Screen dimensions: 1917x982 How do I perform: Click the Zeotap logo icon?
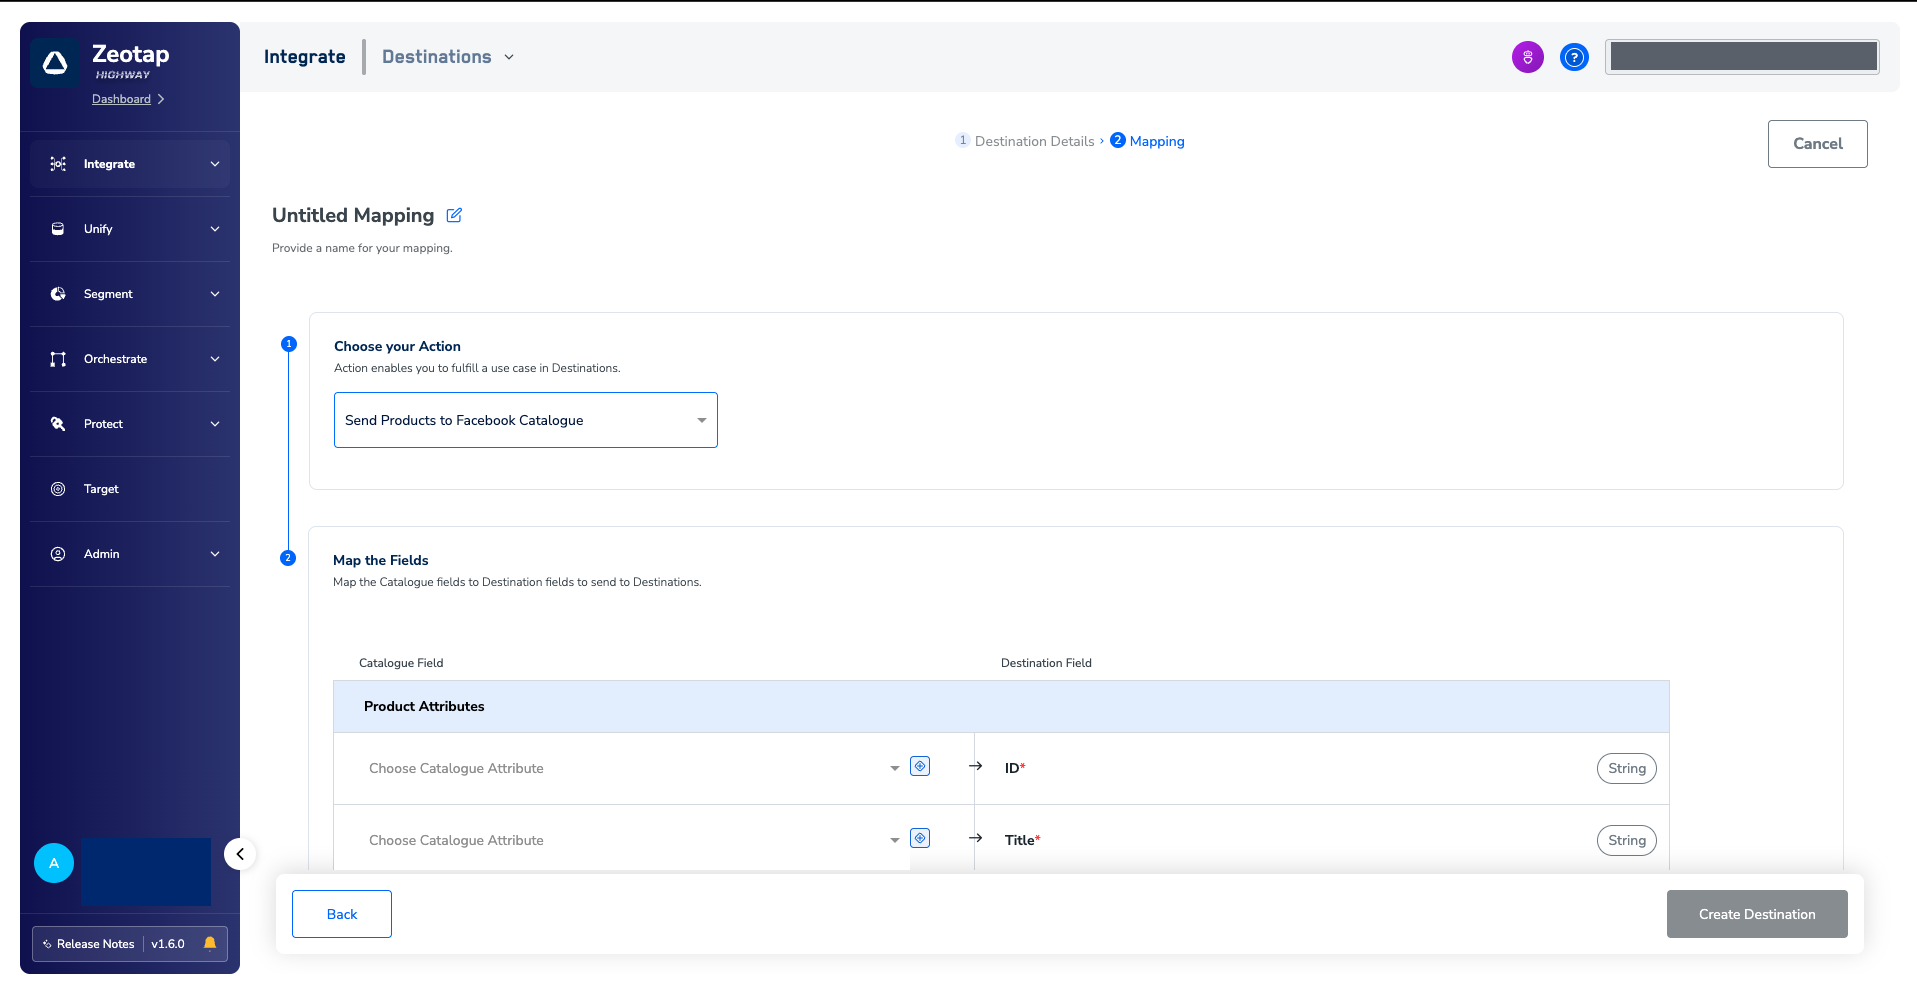55,63
